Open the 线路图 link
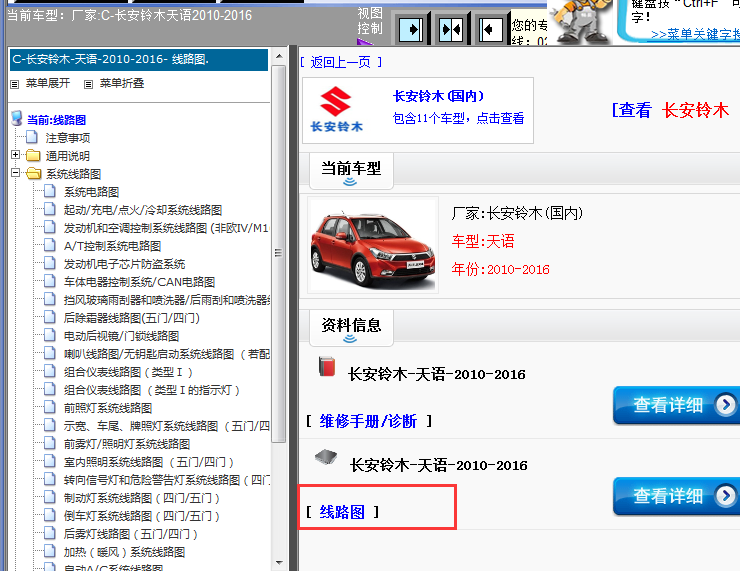This screenshot has height=571, width=740. 342,512
